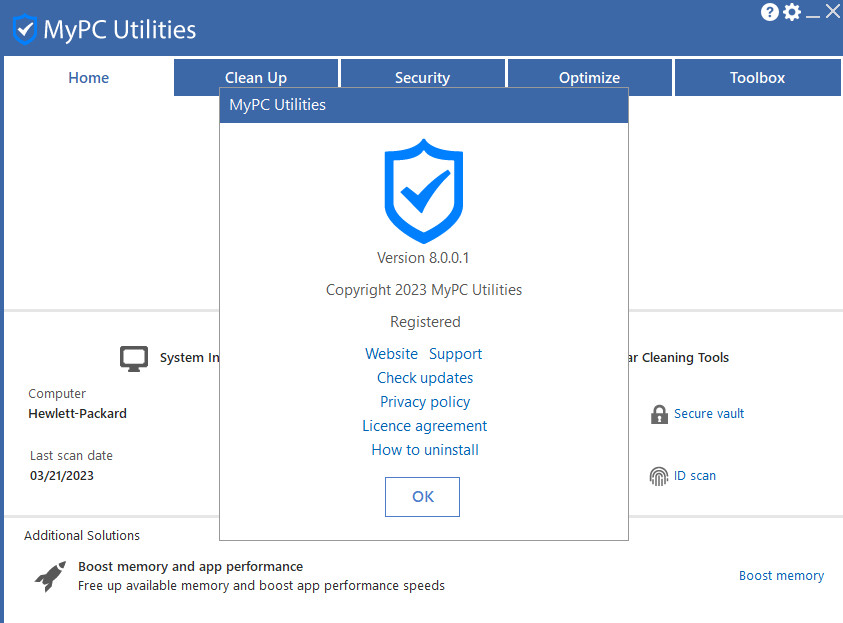Click the Copyright 2023 MyPC Utilities text

click(424, 290)
